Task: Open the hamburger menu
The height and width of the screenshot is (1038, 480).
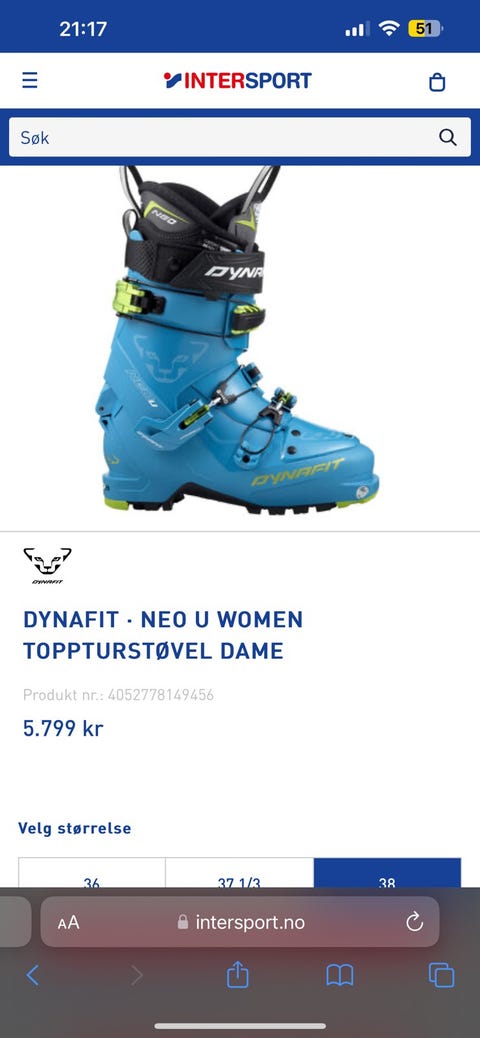Action: coord(30,81)
